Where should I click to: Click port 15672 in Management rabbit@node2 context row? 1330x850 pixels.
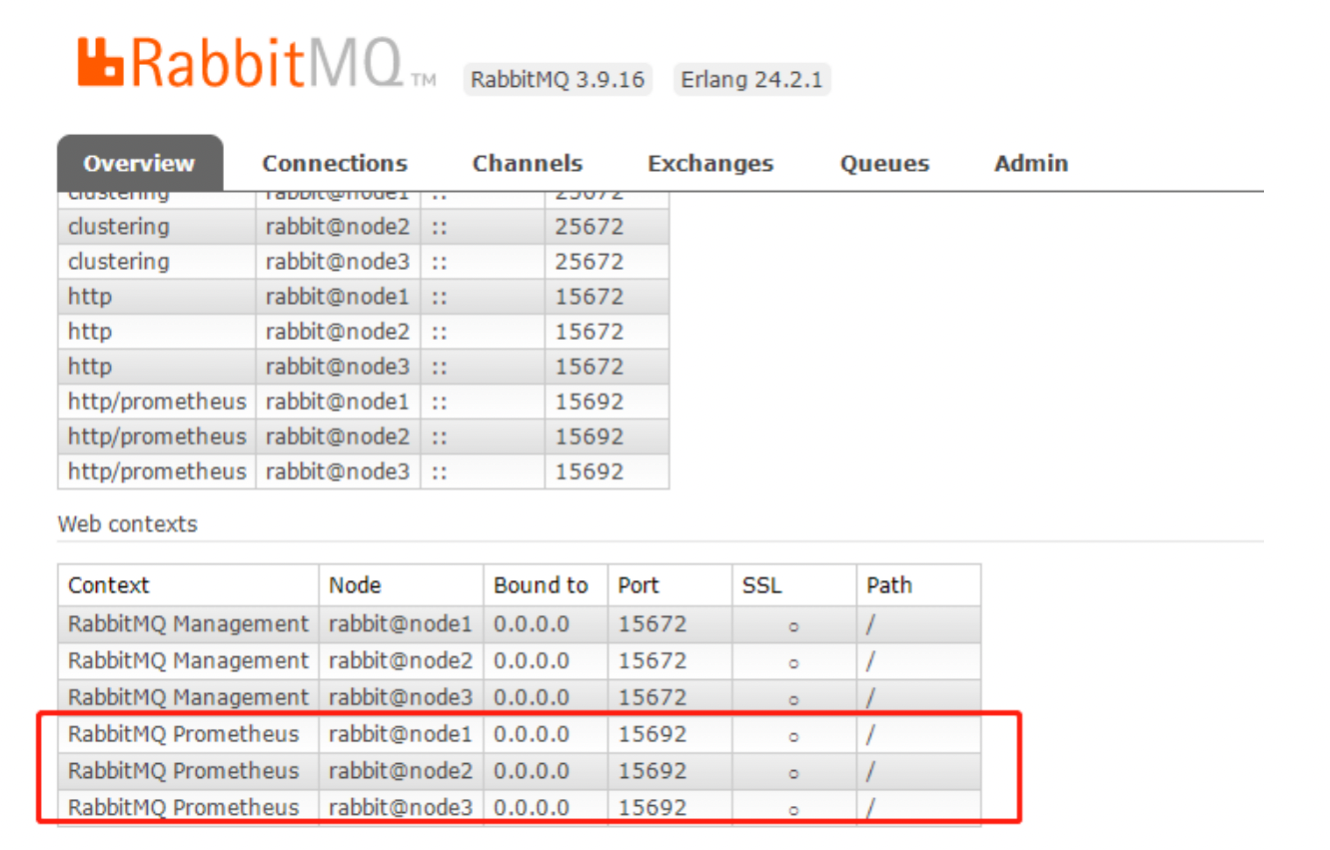[x=652, y=661]
